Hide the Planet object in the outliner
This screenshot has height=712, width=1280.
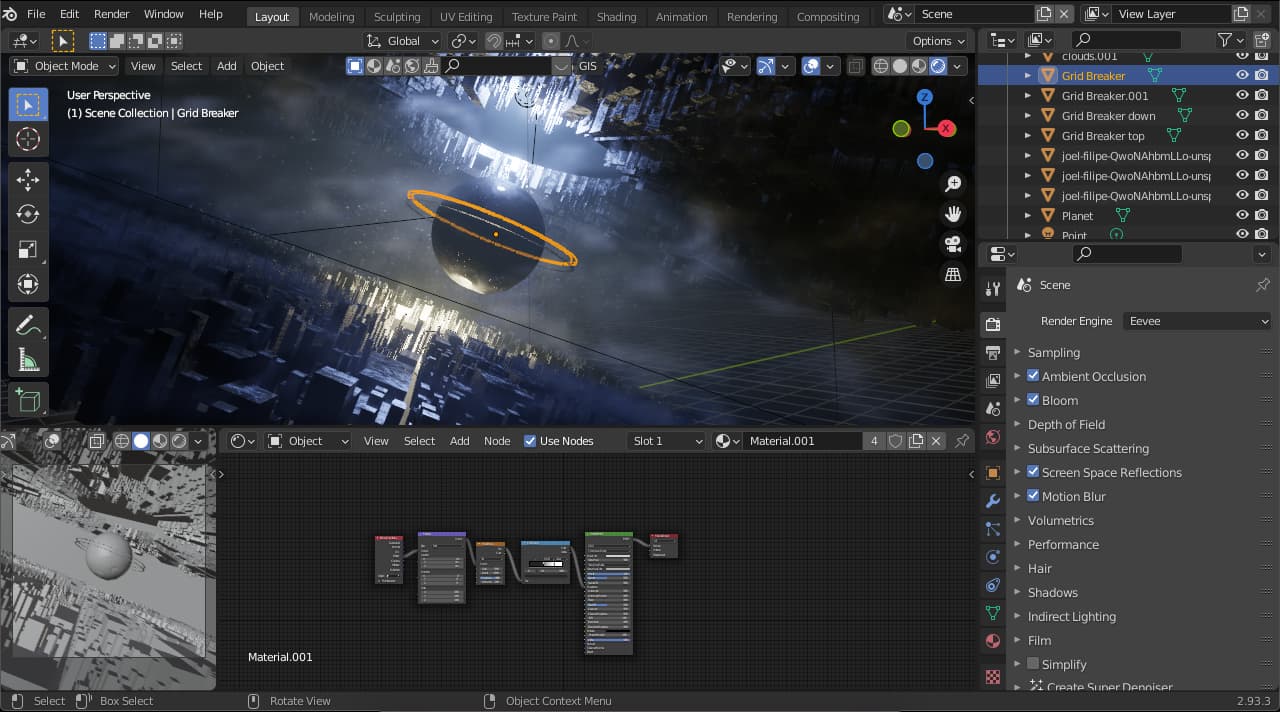1241,215
